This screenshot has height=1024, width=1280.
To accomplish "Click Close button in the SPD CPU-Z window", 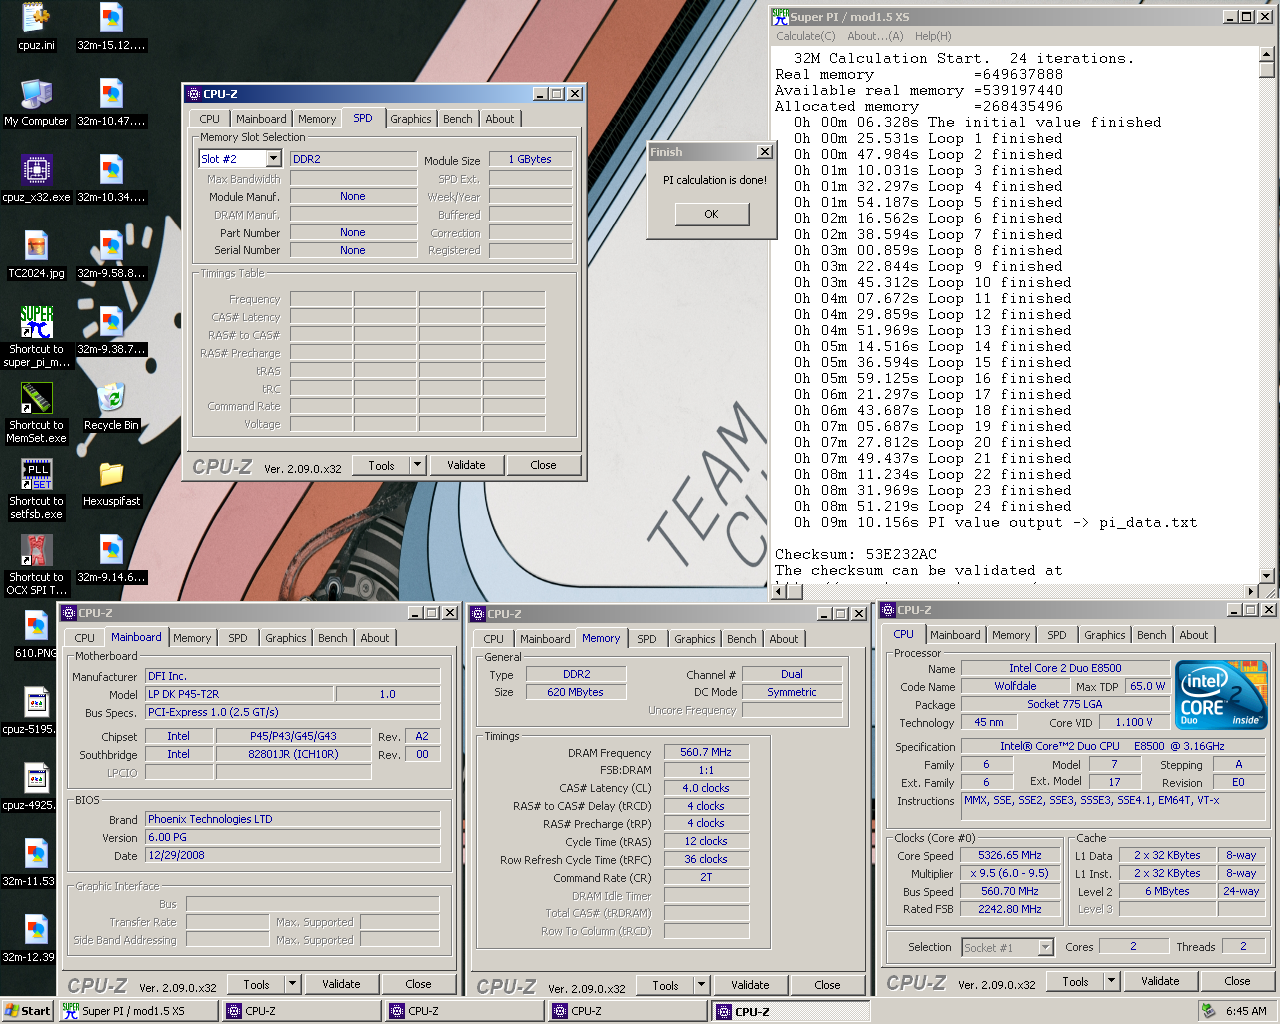I will click(543, 465).
